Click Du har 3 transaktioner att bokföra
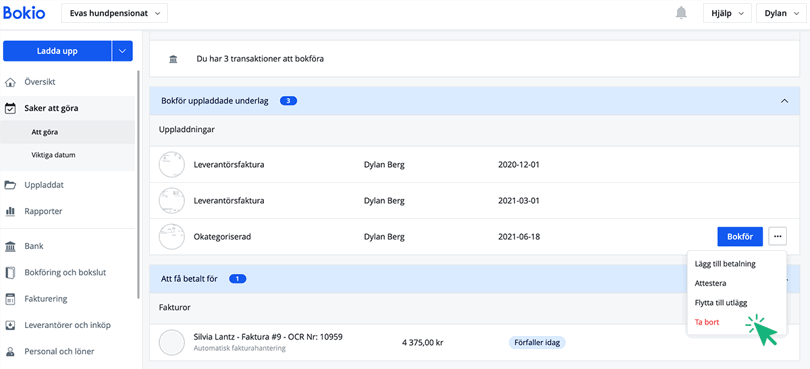The height and width of the screenshot is (369, 810). 260,59
